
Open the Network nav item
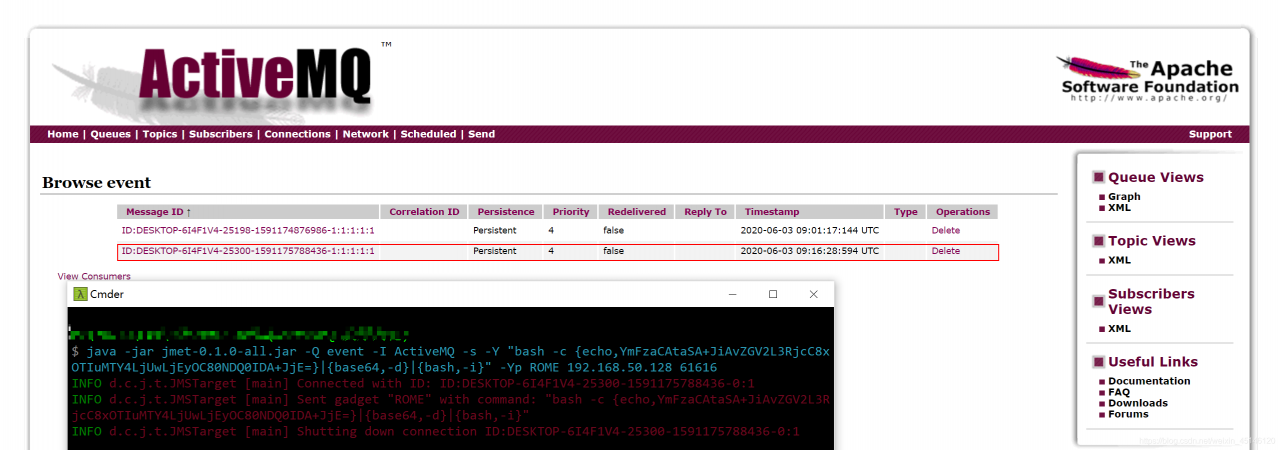pos(366,134)
